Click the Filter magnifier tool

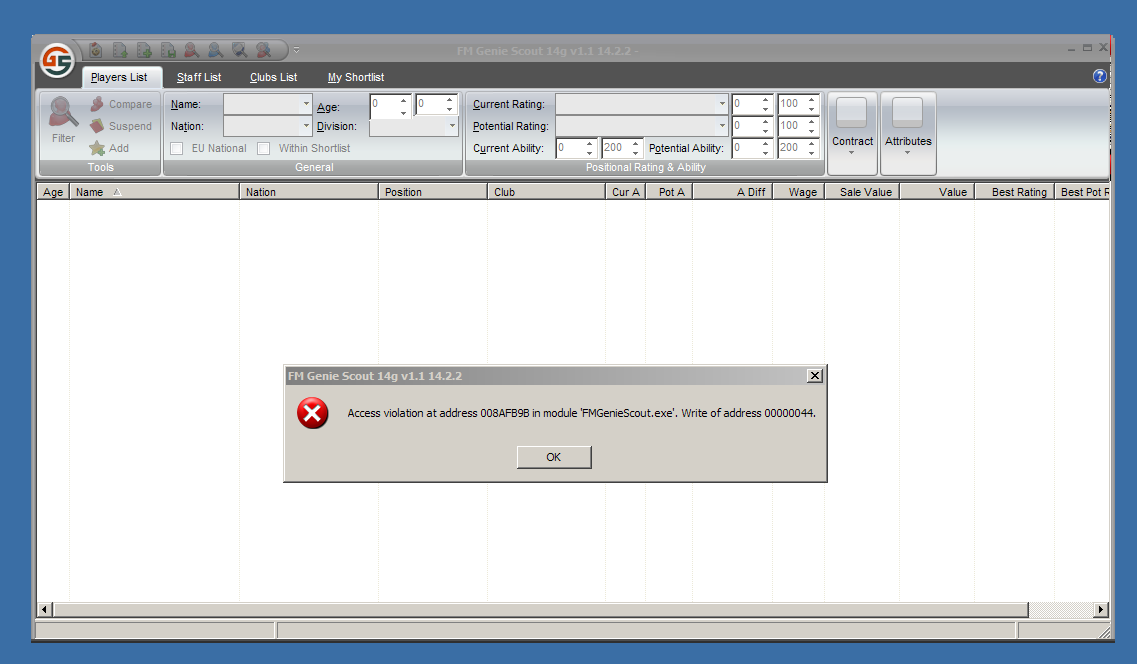tap(63, 120)
